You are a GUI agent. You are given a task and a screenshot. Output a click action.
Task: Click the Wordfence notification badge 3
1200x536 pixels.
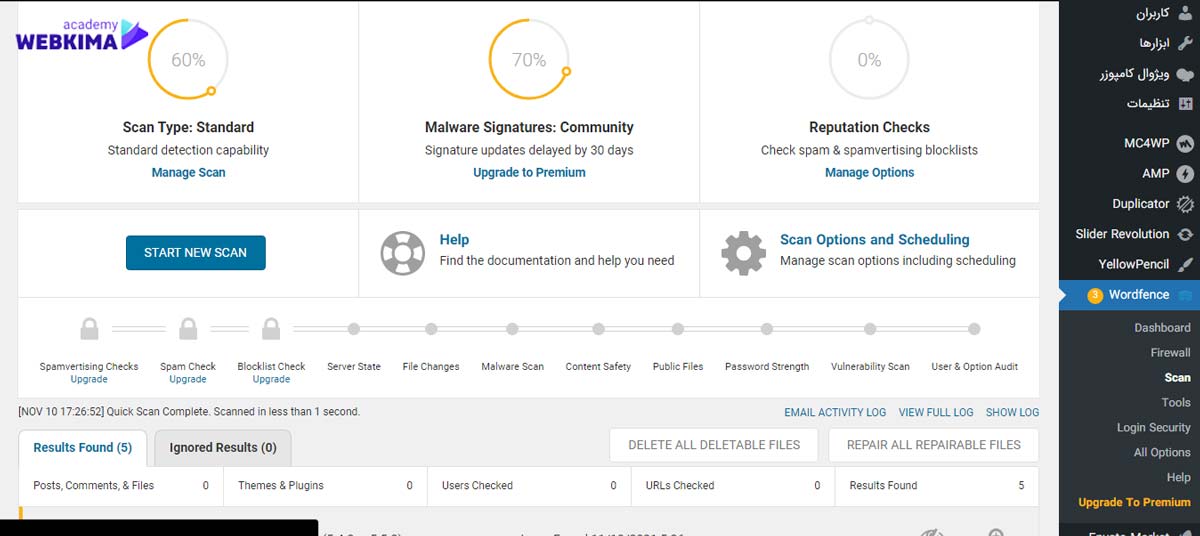(x=1094, y=295)
